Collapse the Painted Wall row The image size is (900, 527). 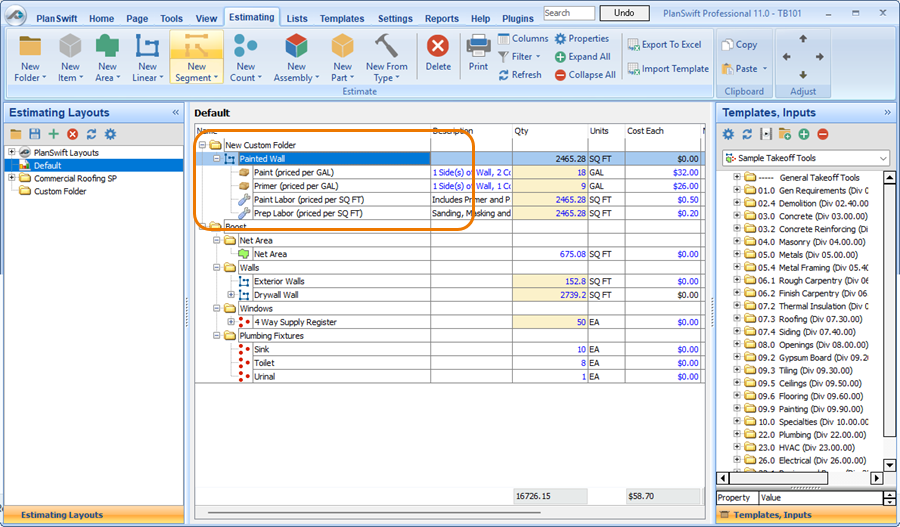tap(216, 158)
